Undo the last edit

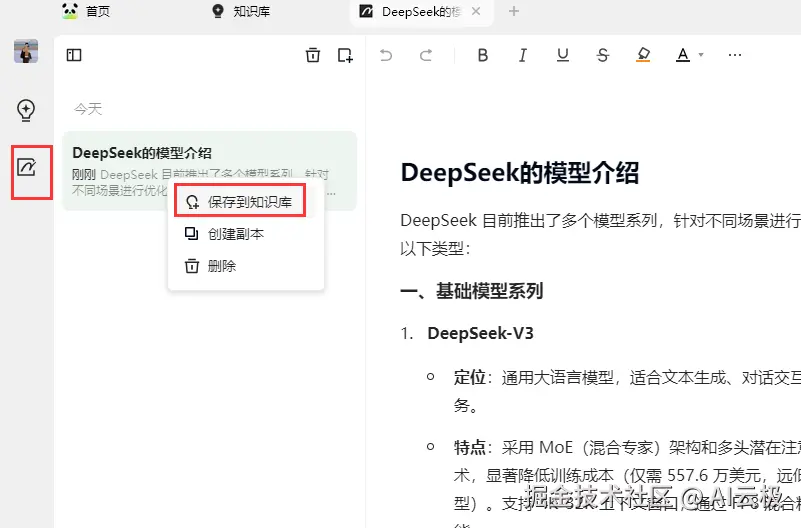(x=386, y=55)
